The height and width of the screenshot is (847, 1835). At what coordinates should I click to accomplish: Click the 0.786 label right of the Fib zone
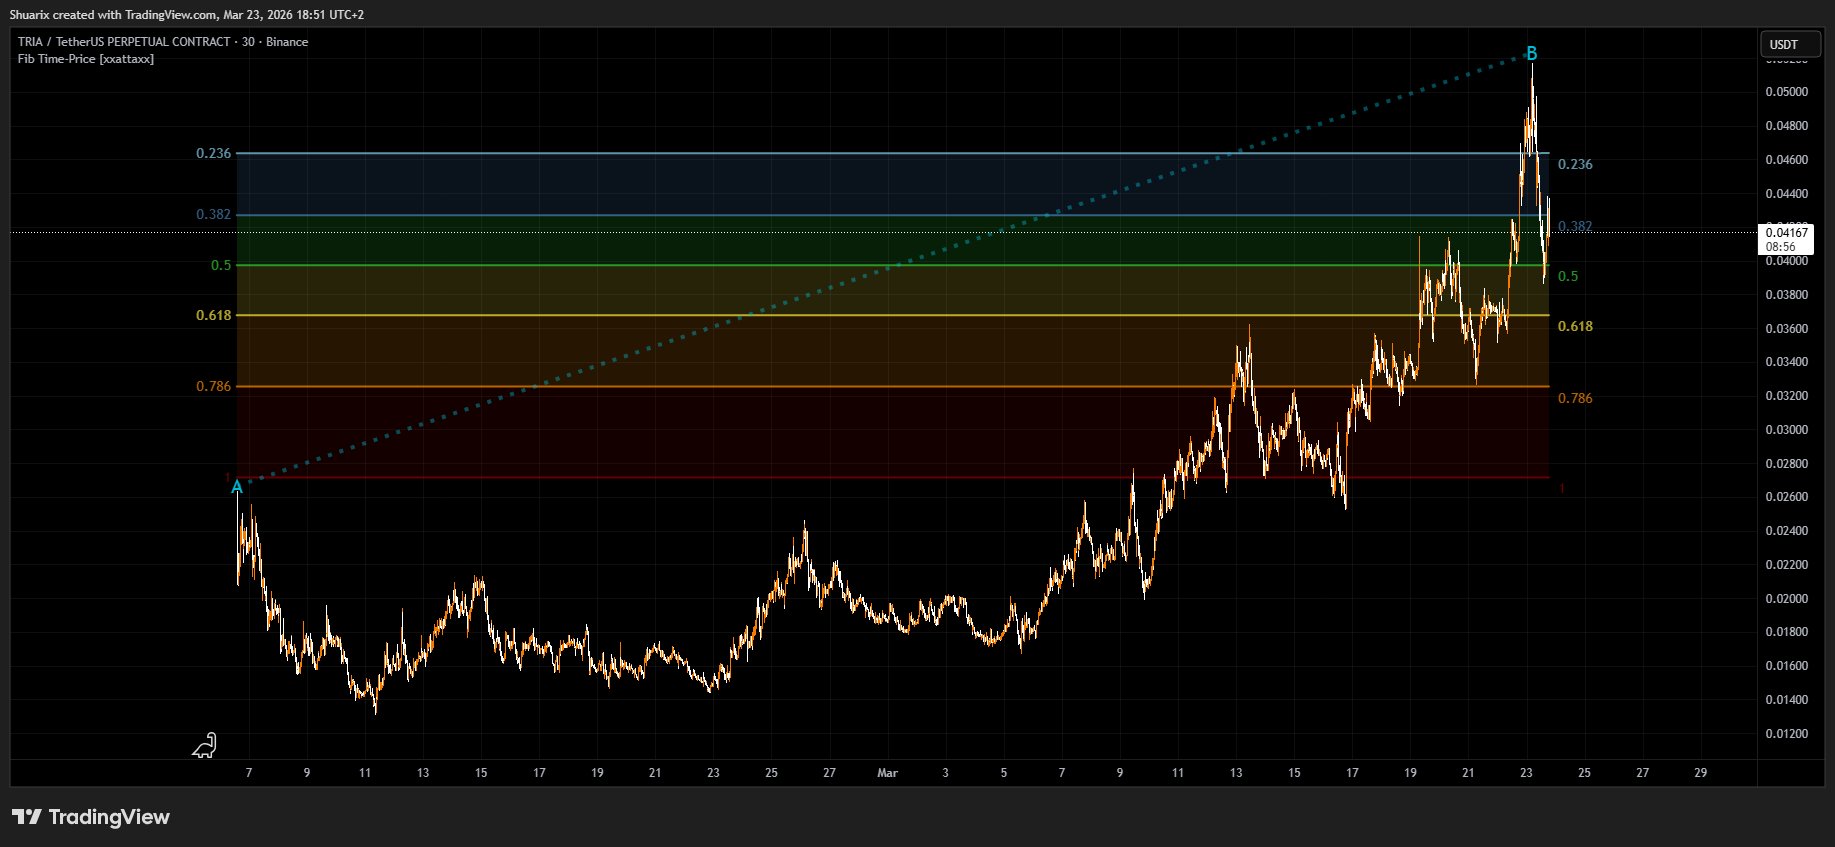pos(1575,398)
